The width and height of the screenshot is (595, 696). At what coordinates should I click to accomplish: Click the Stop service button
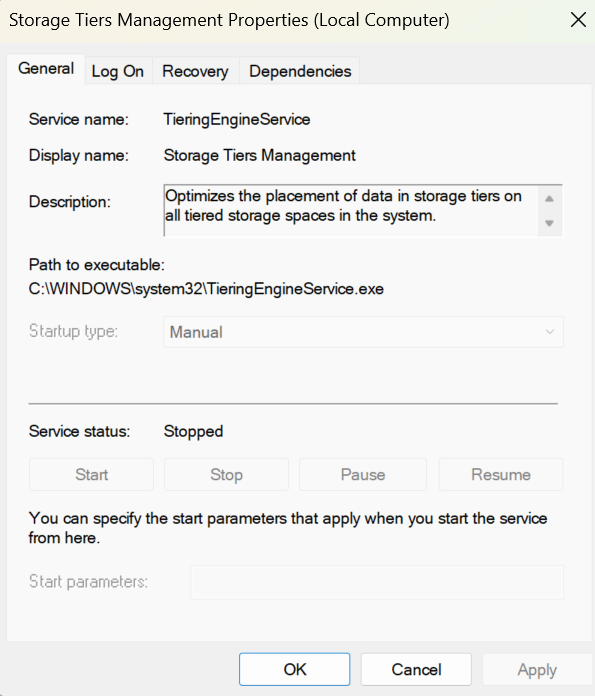(226, 475)
